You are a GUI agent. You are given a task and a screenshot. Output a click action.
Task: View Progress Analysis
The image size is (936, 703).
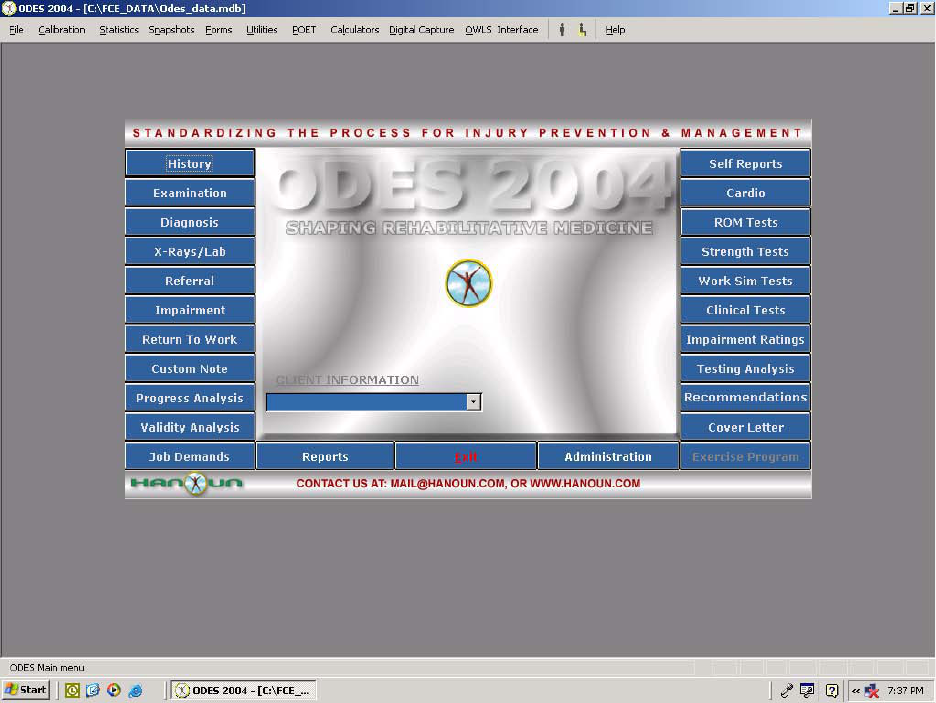tap(190, 397)
